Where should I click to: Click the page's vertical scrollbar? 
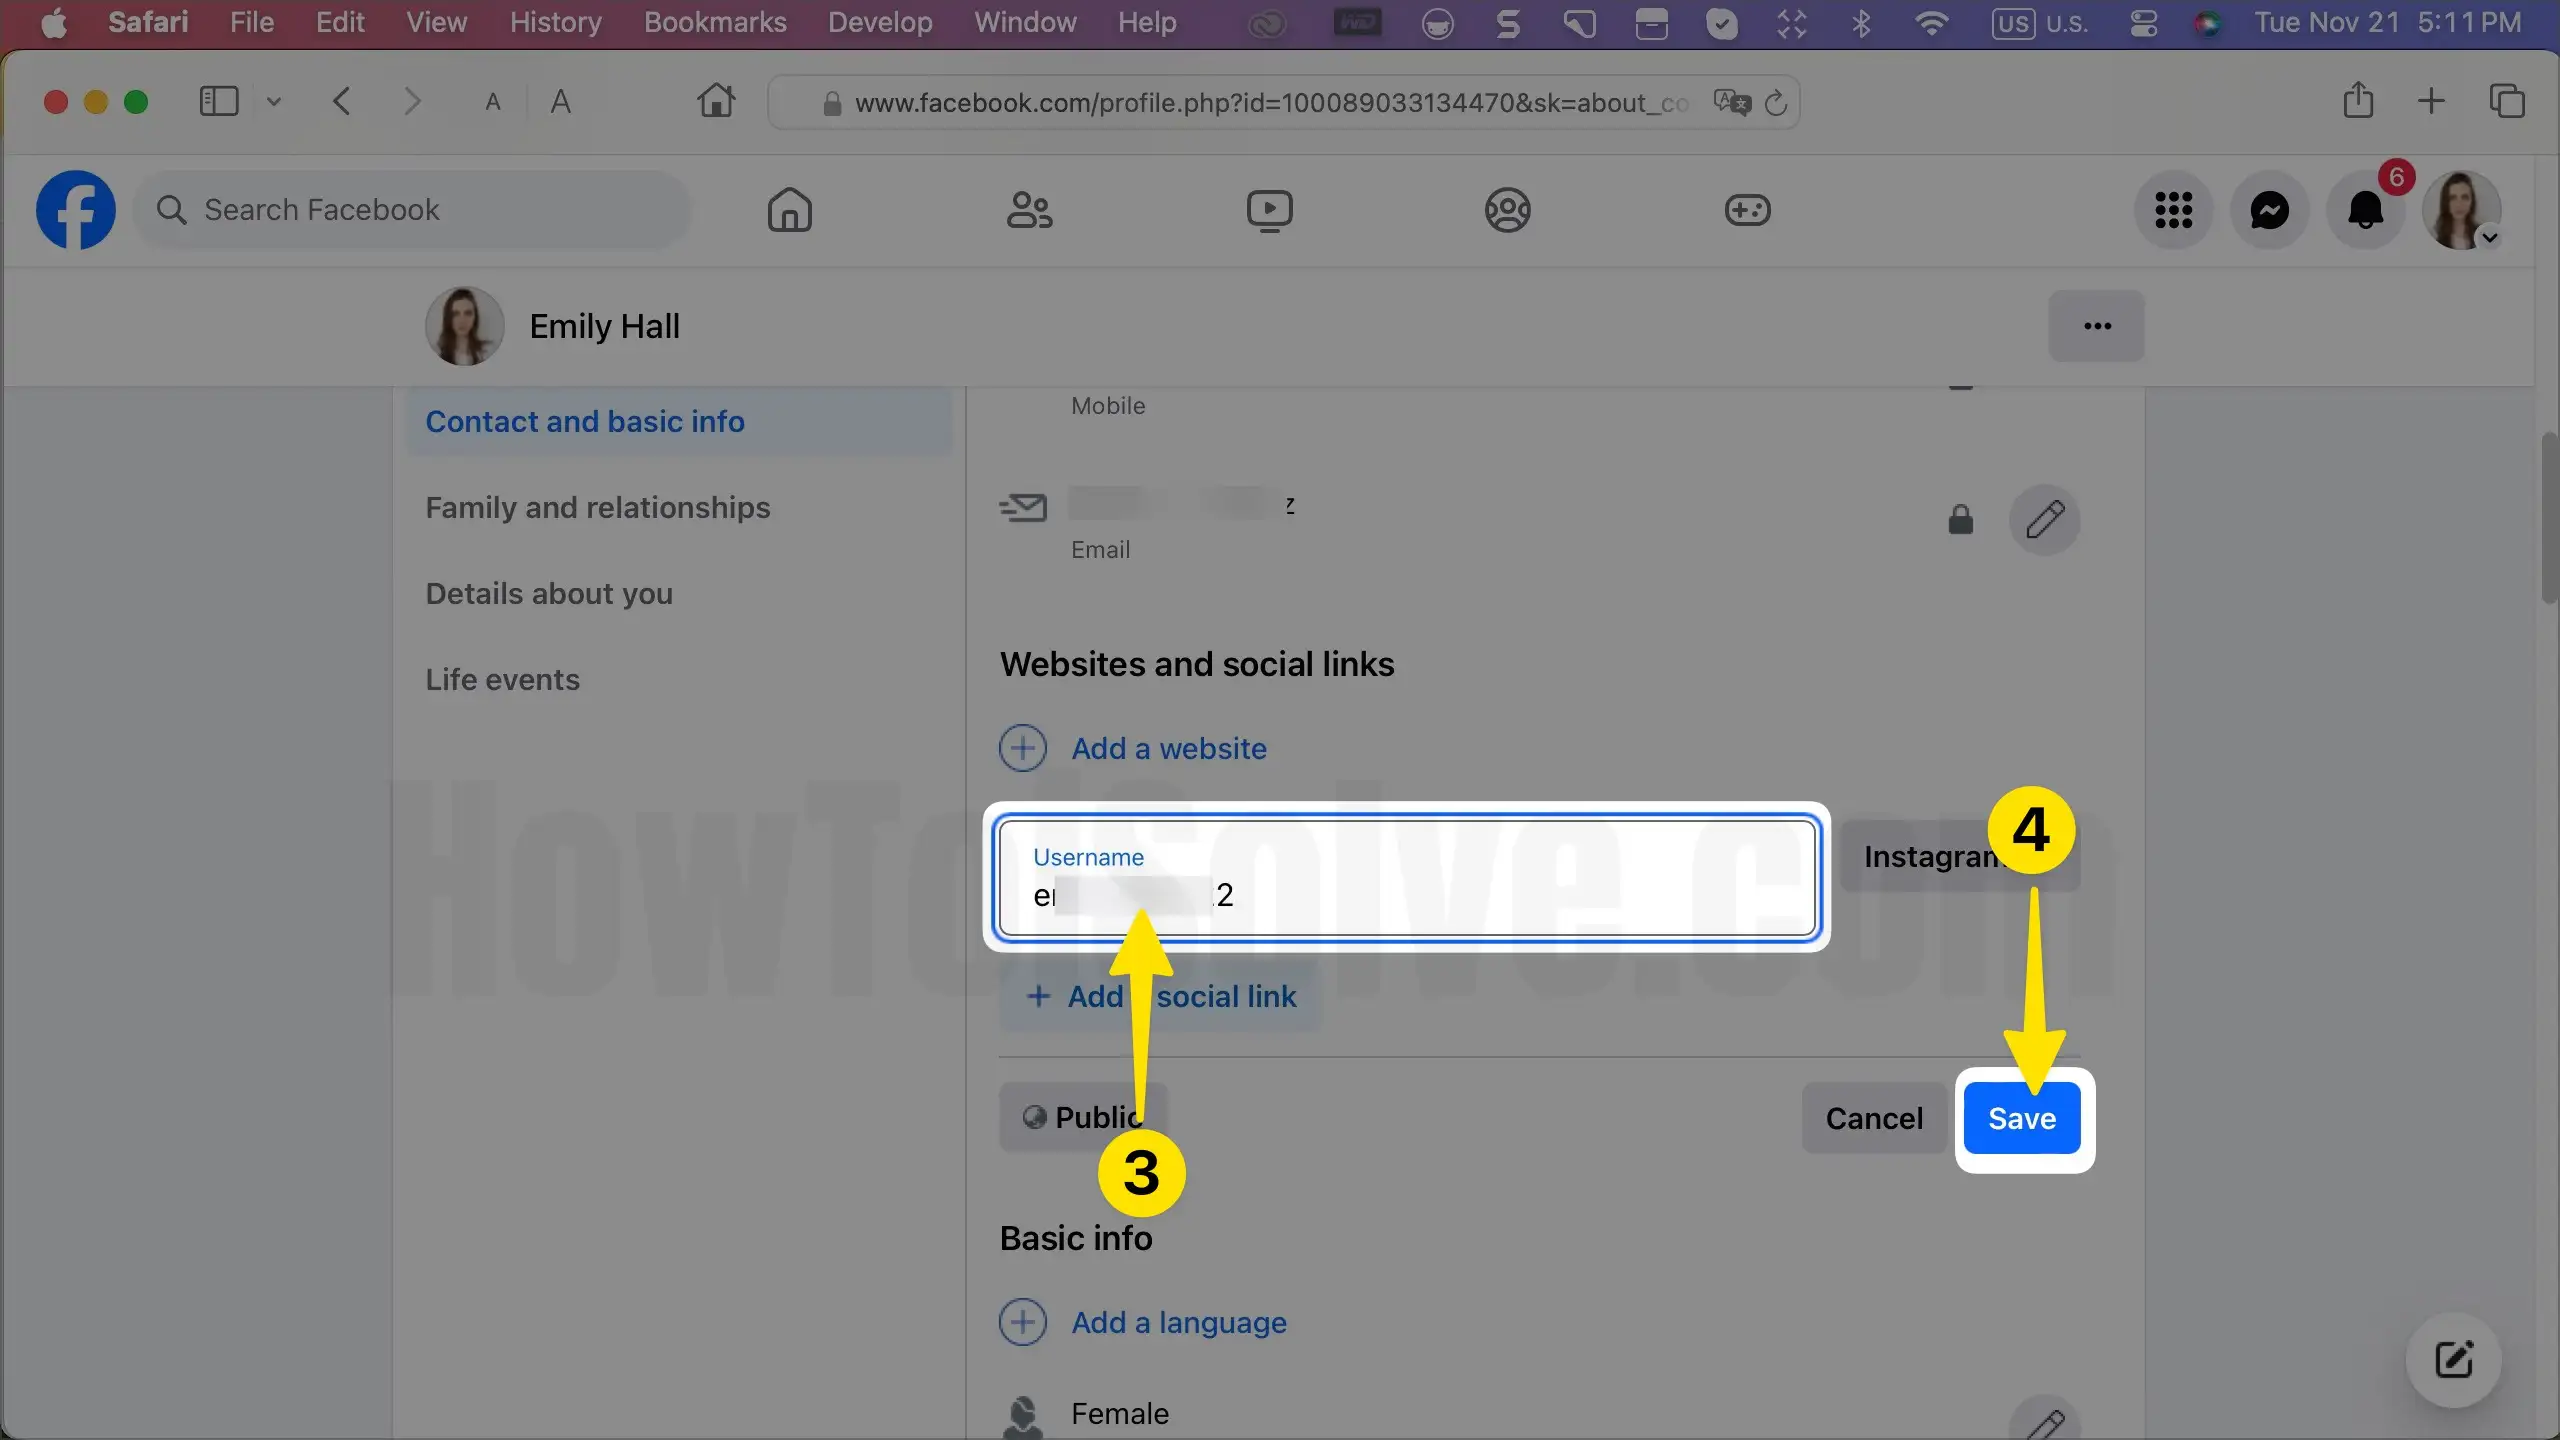[2549, 517]
